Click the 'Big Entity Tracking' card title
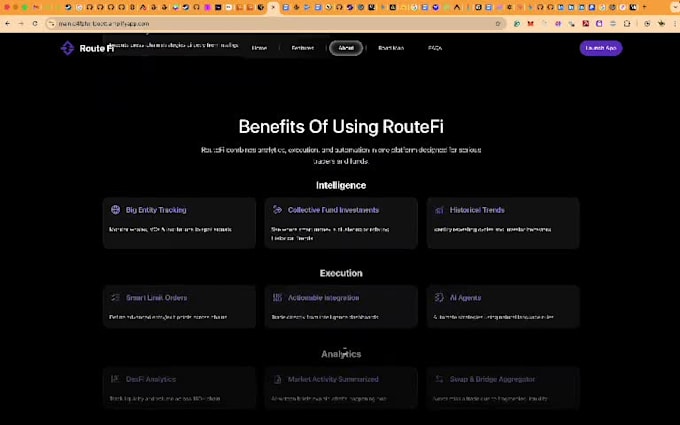This screenshot has height=425, width=680. tap(156, 210)
